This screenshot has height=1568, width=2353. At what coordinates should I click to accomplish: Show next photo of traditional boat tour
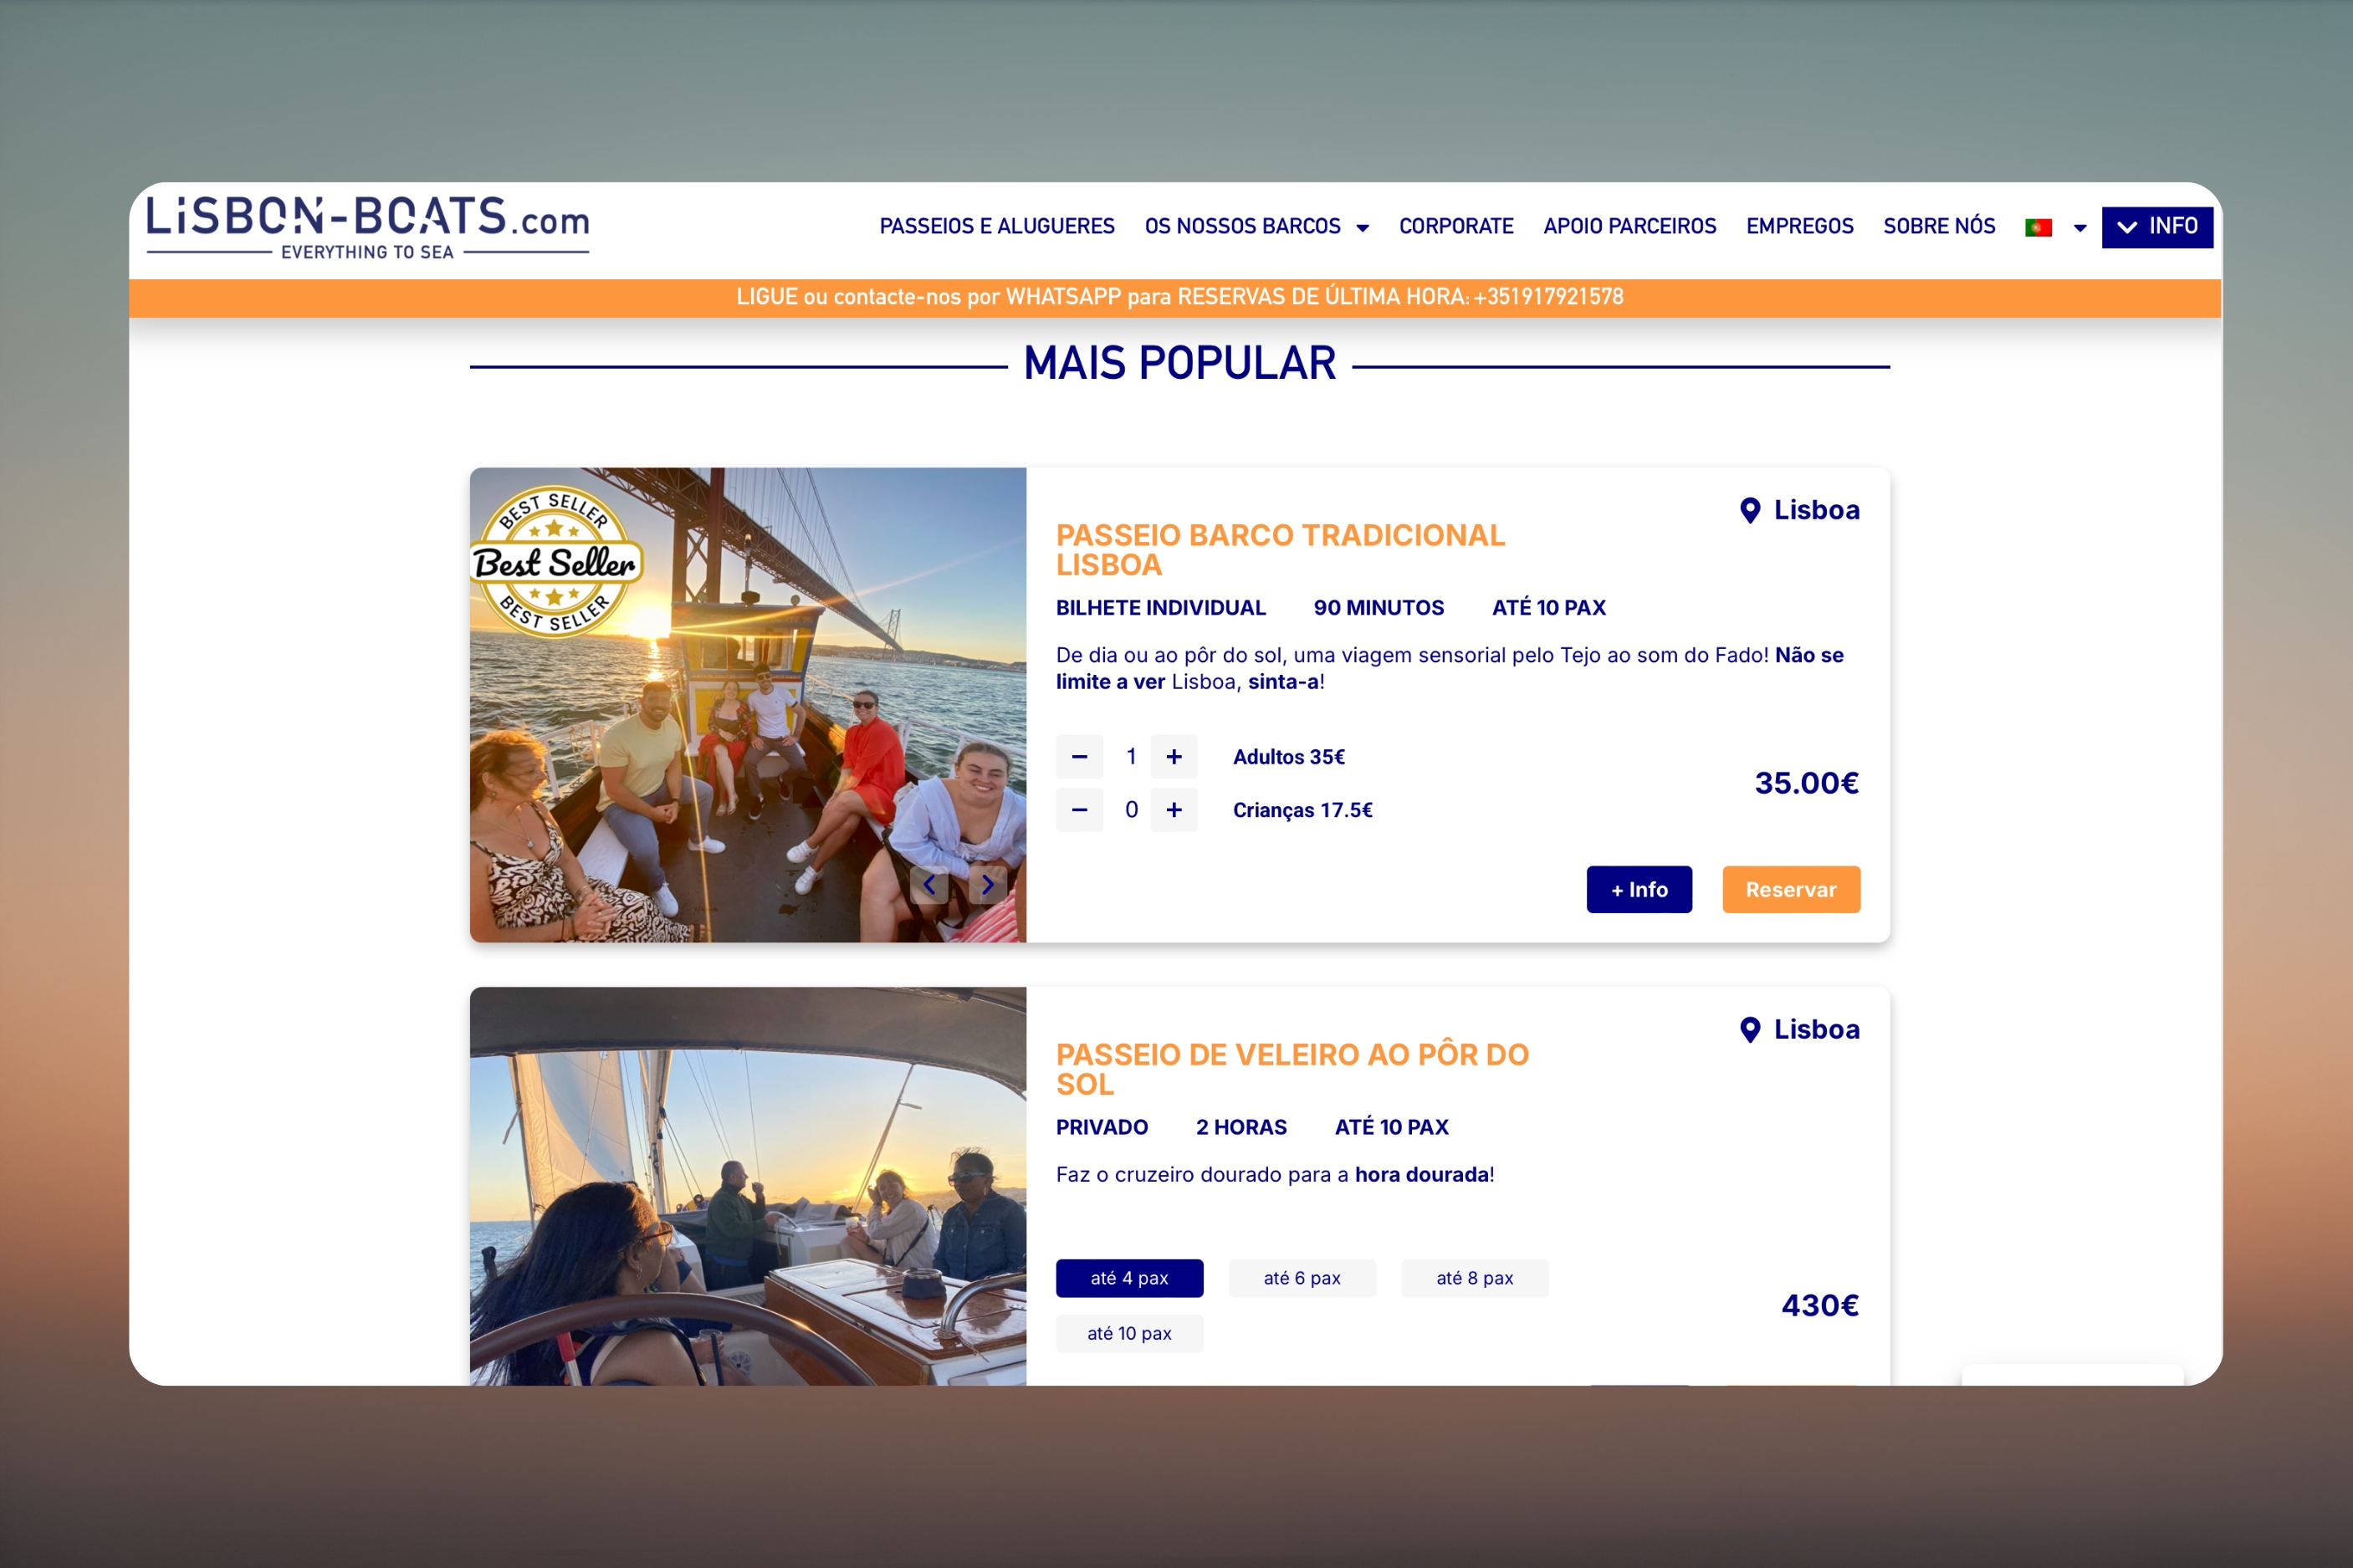click(x=987, y=884)
